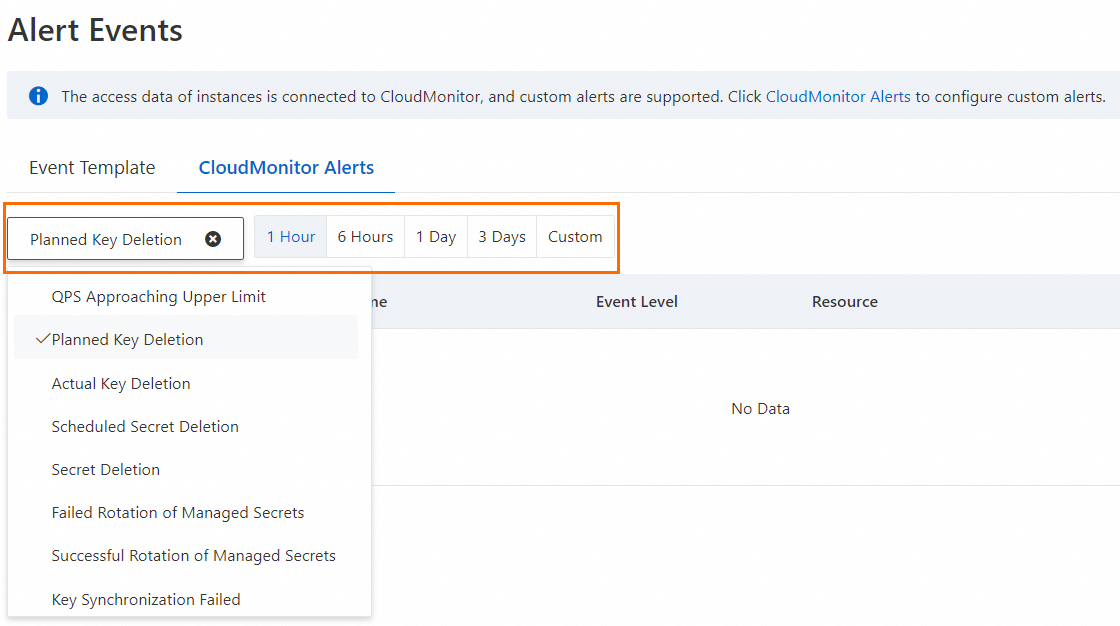This screenshot has width=1120, height=626.
Task: Select Scheduled Secret Deletion option
Action: (x=186, y=427)
